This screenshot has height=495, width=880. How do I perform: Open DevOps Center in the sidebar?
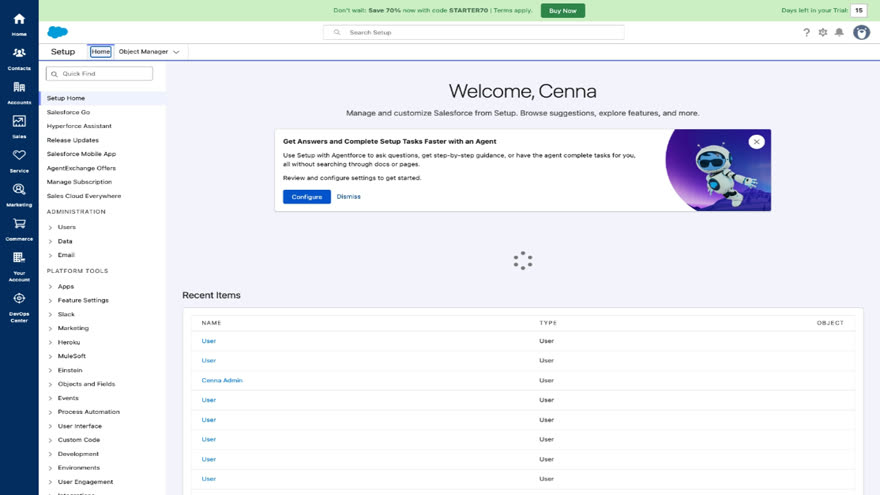coord(19,308)
